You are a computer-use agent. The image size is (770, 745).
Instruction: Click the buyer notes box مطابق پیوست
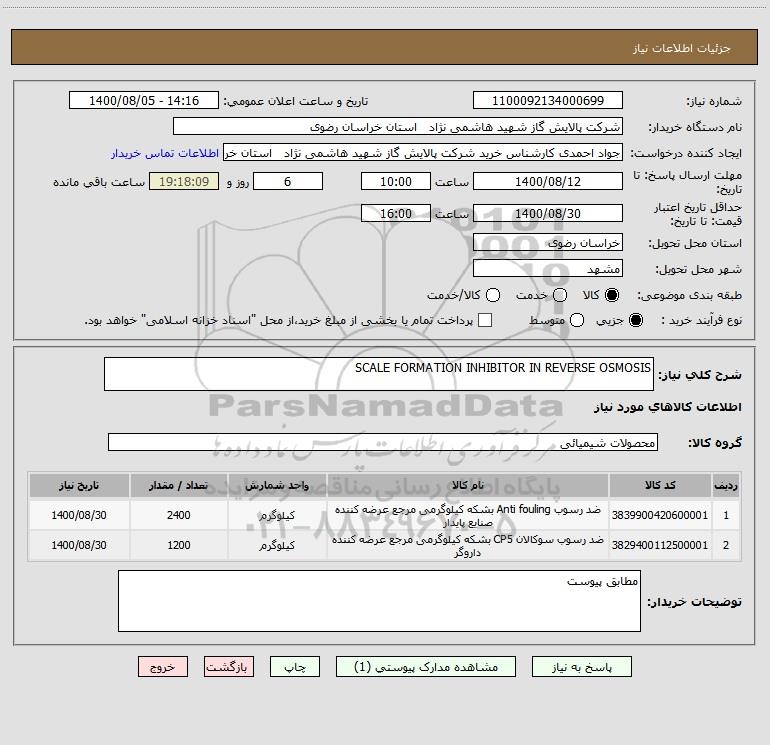coord(379,601)
